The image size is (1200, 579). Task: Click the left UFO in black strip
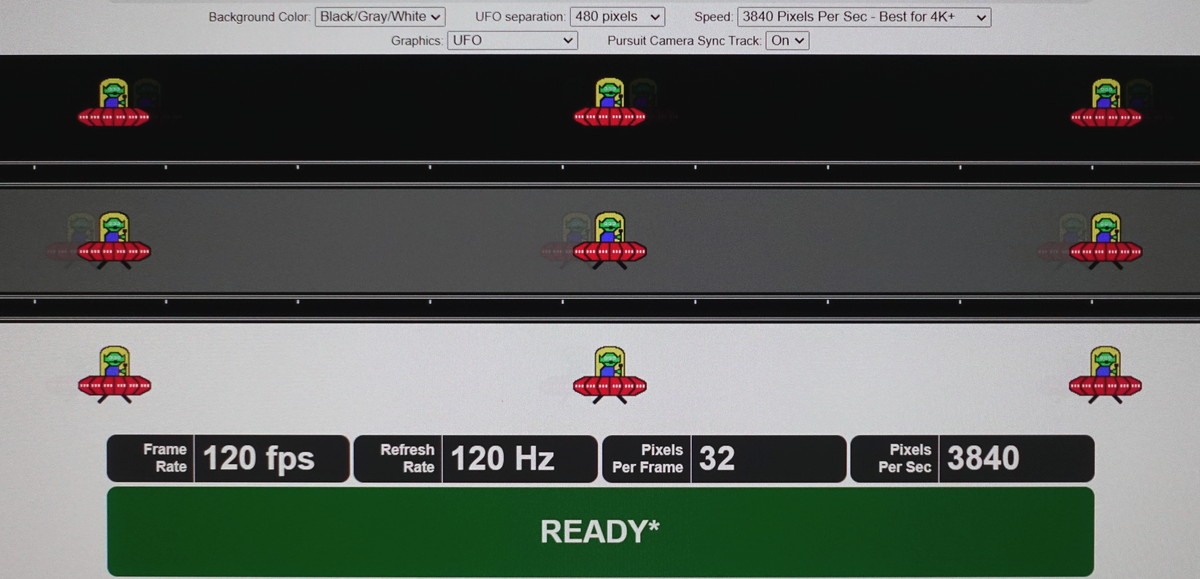tap(114, 103)
